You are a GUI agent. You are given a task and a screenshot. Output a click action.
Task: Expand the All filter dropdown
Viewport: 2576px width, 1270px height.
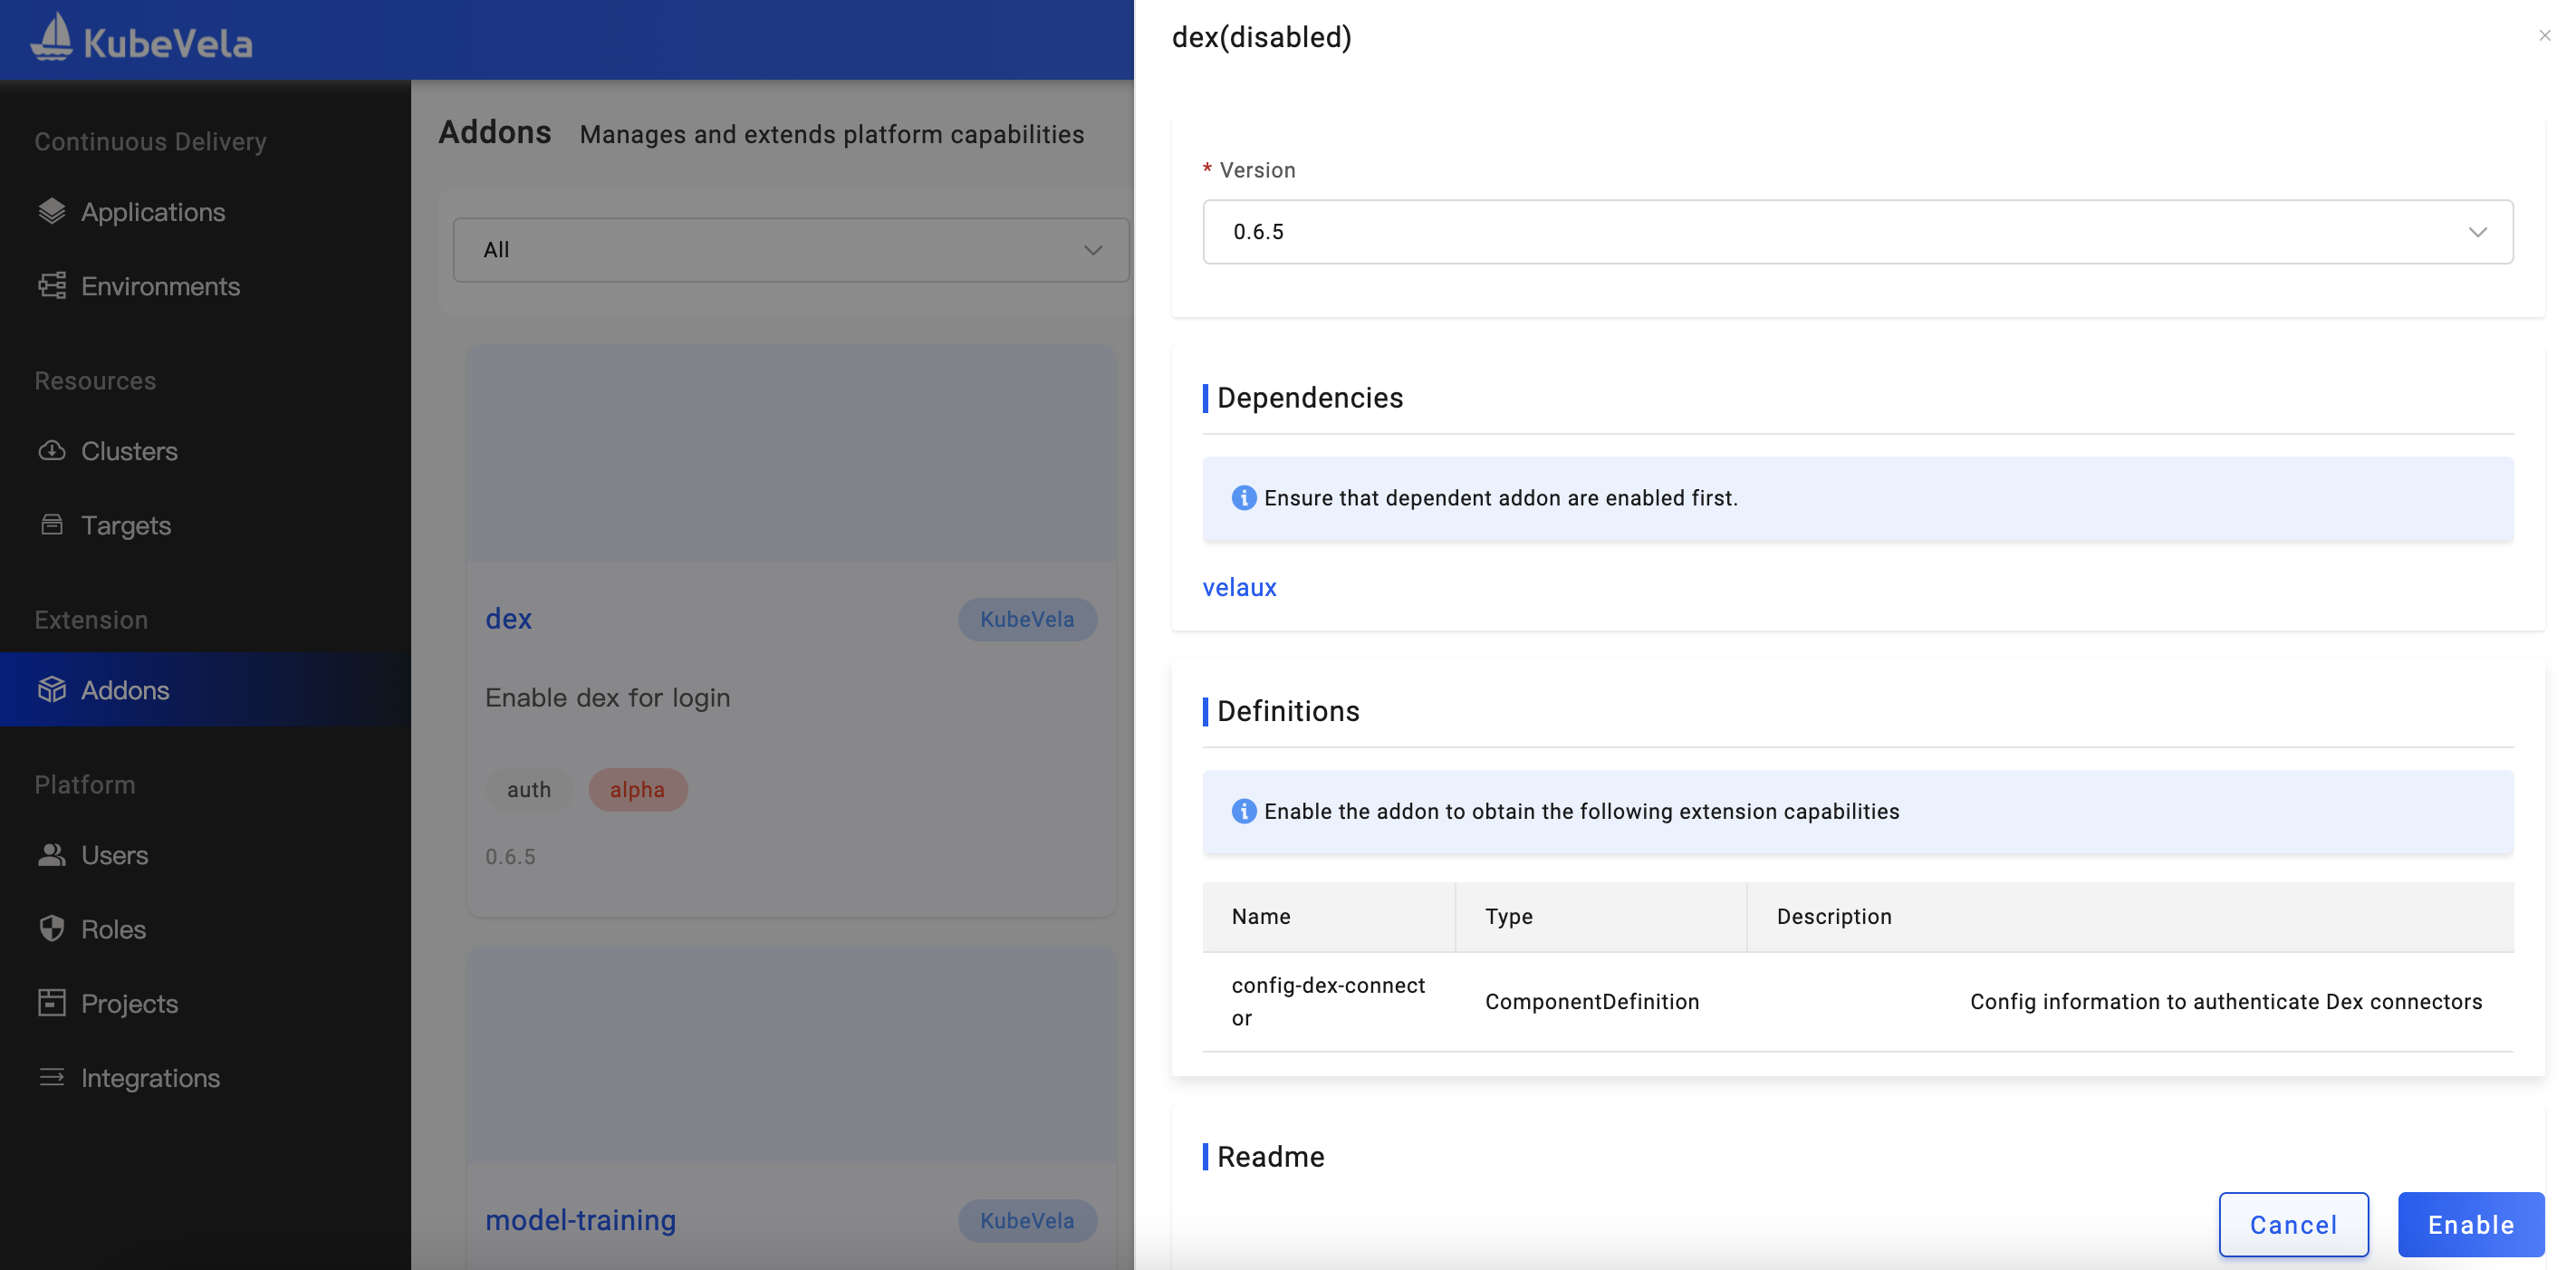[x=790, y=250]
